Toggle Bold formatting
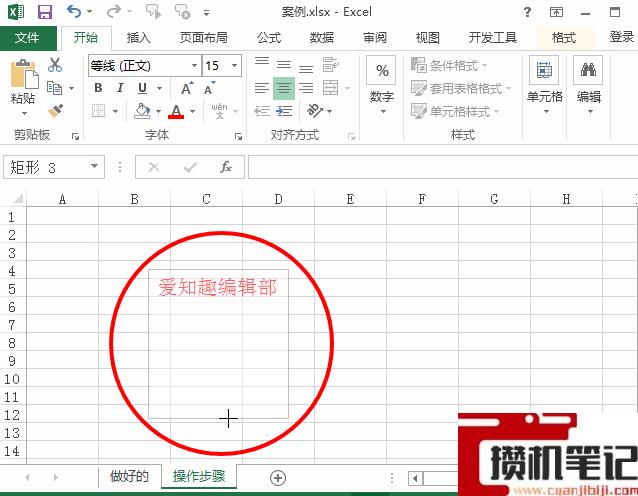Screen dimensions: 638x496 point(98,88)
